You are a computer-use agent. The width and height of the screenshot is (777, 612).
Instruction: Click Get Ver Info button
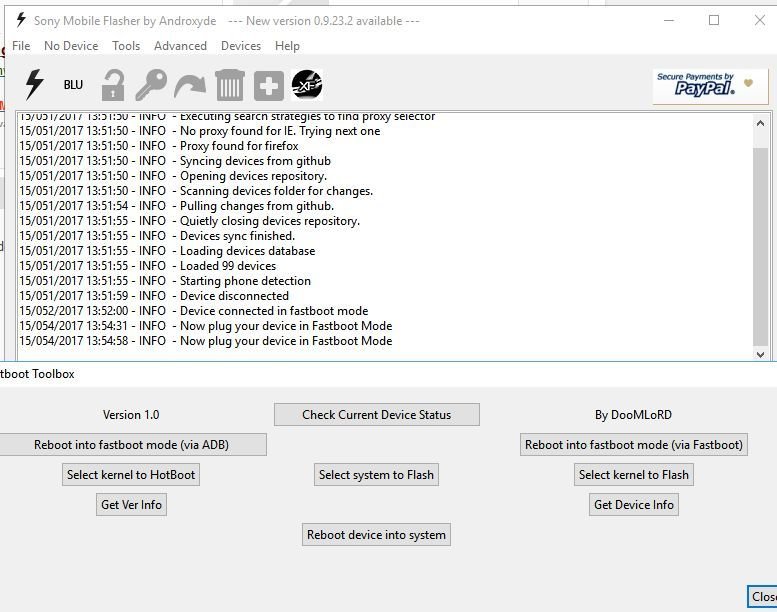131,504
